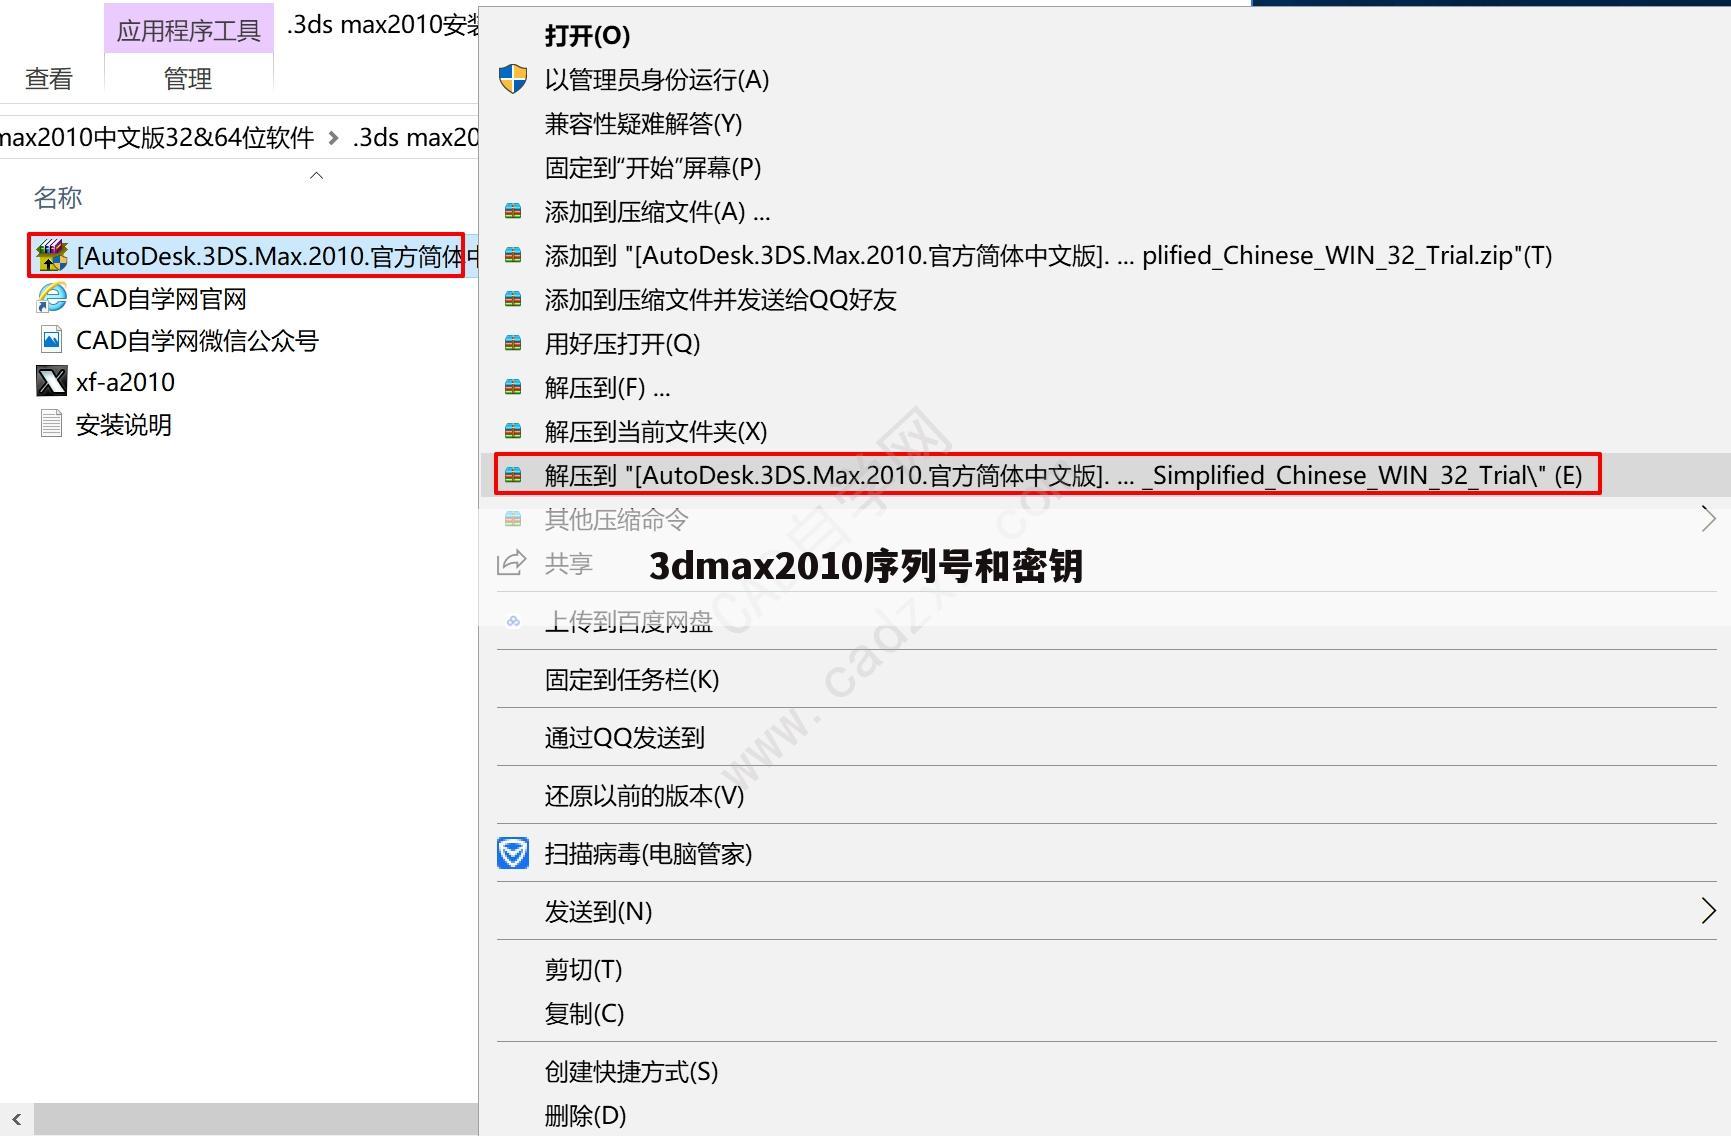Expand the 其他压缩命令 submenu arrow
The height and width of the screenshot is (1136, 1731).
click(1708, 519)
